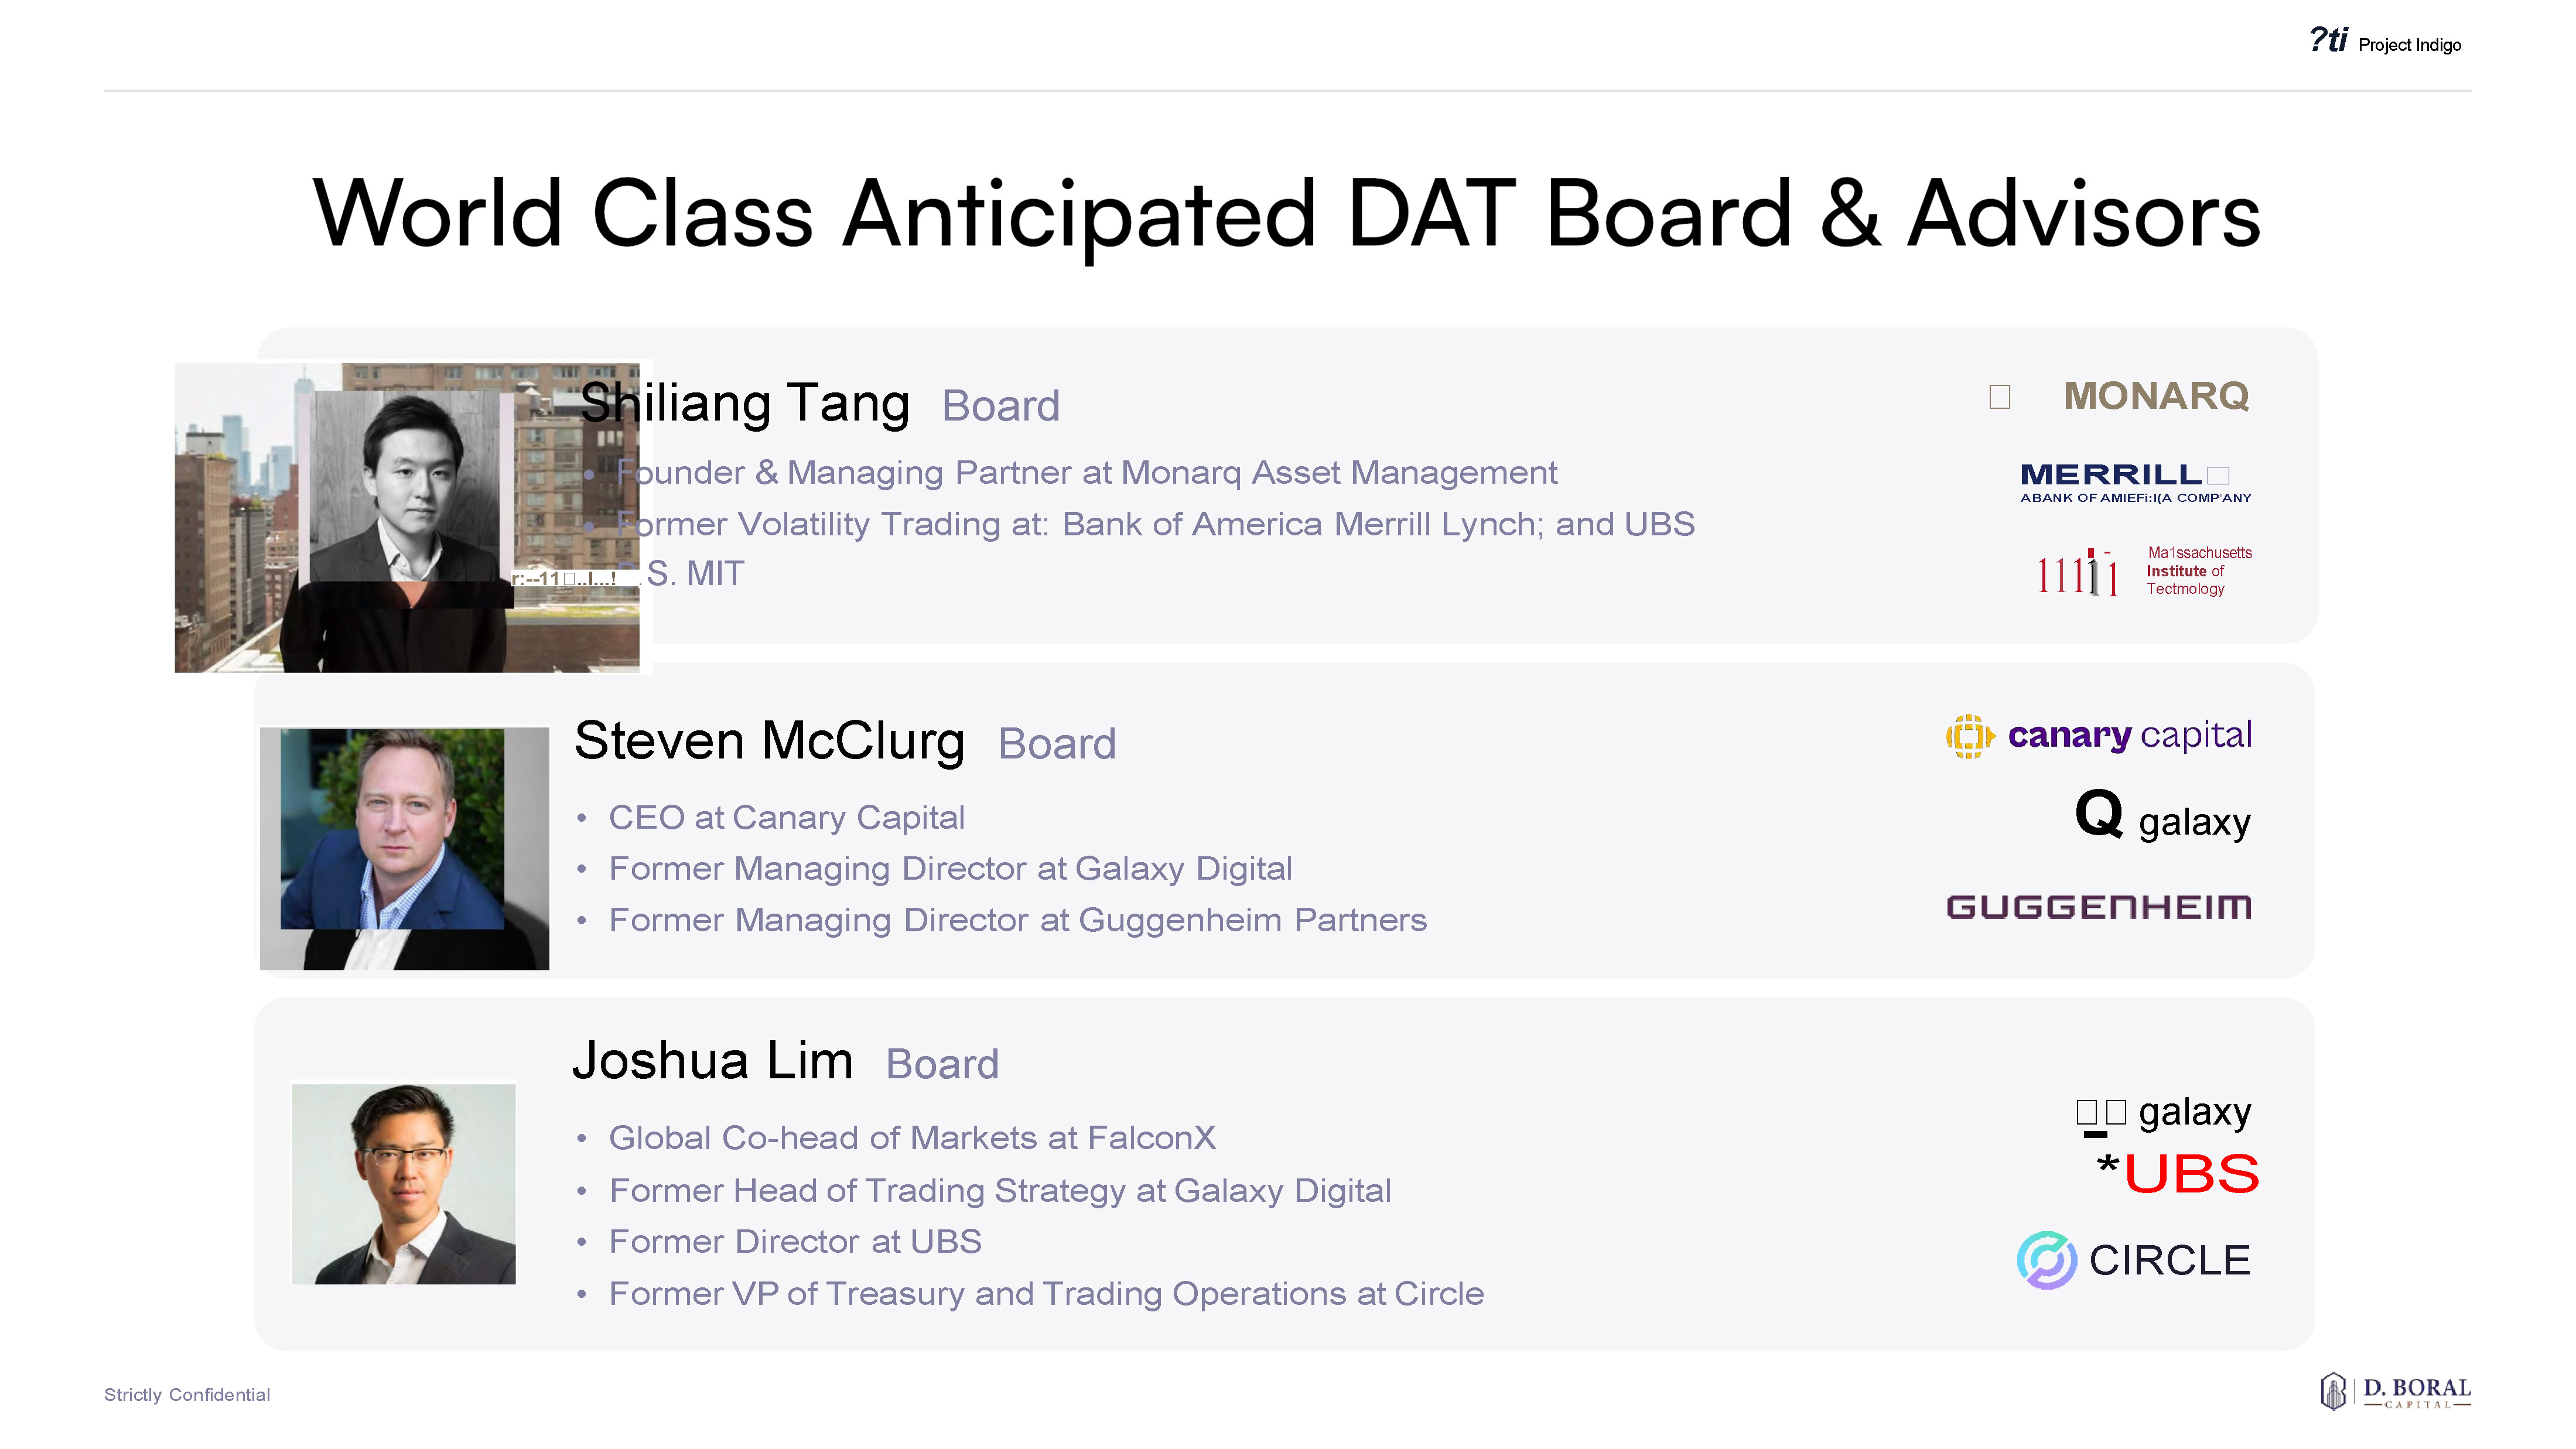Click the Project Indigo header logo
This screenshot has height=1449, width=2576.
click(x=2384, y=42)
